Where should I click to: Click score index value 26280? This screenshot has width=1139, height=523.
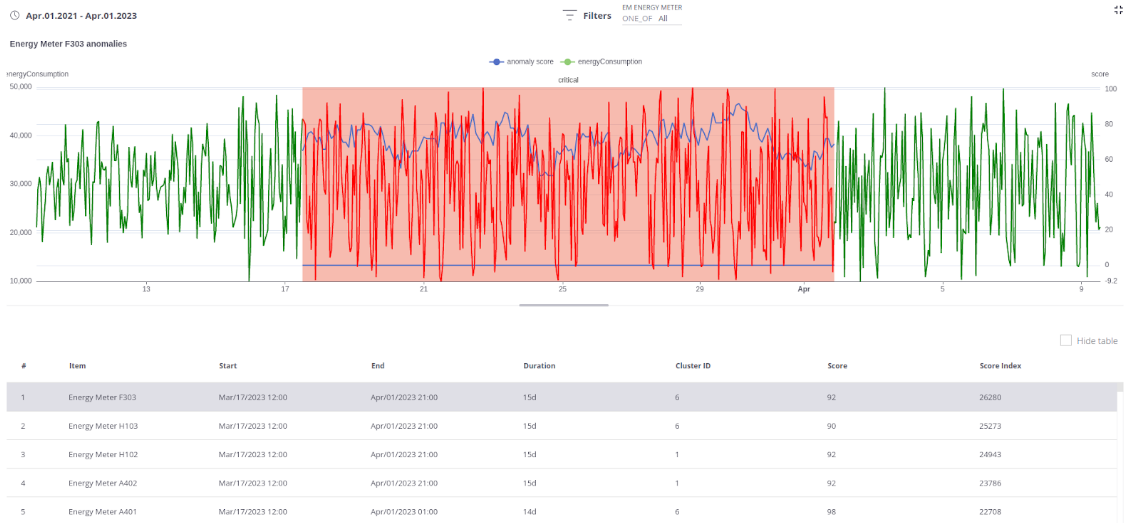(990, 397)
